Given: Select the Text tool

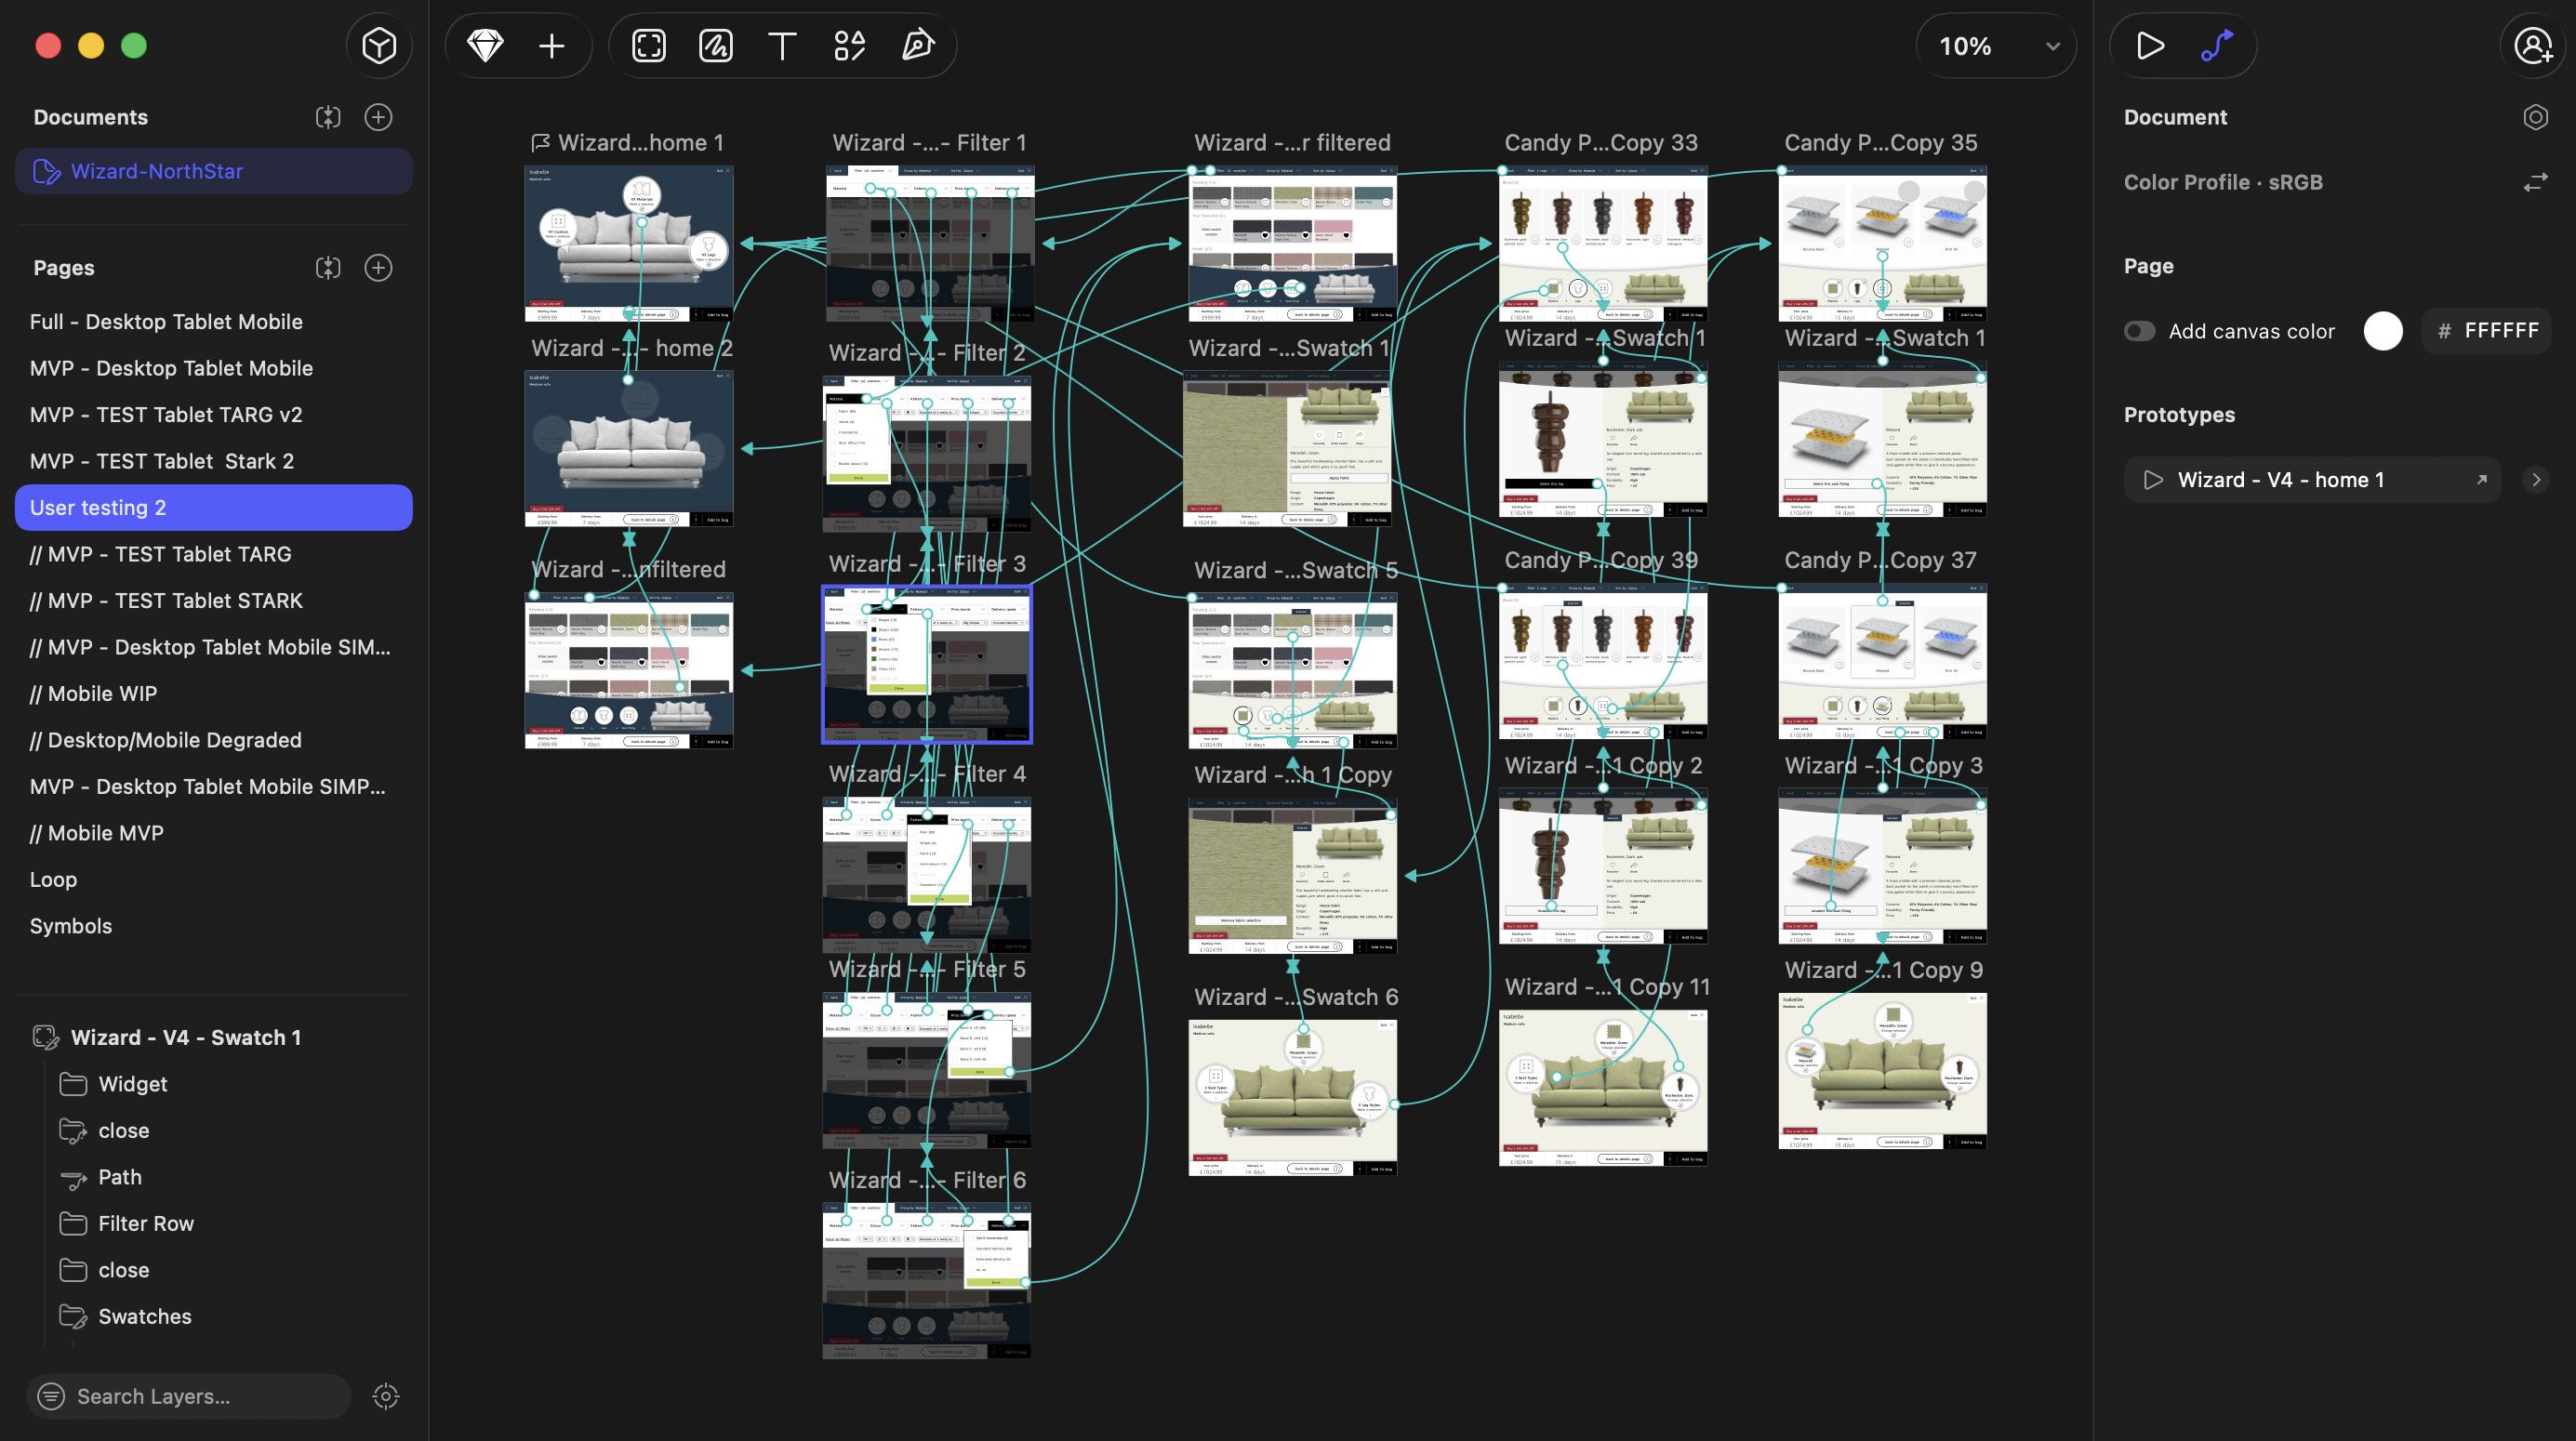Looking at the screenshot, I should pyautogui.click(x=782, y=46).
